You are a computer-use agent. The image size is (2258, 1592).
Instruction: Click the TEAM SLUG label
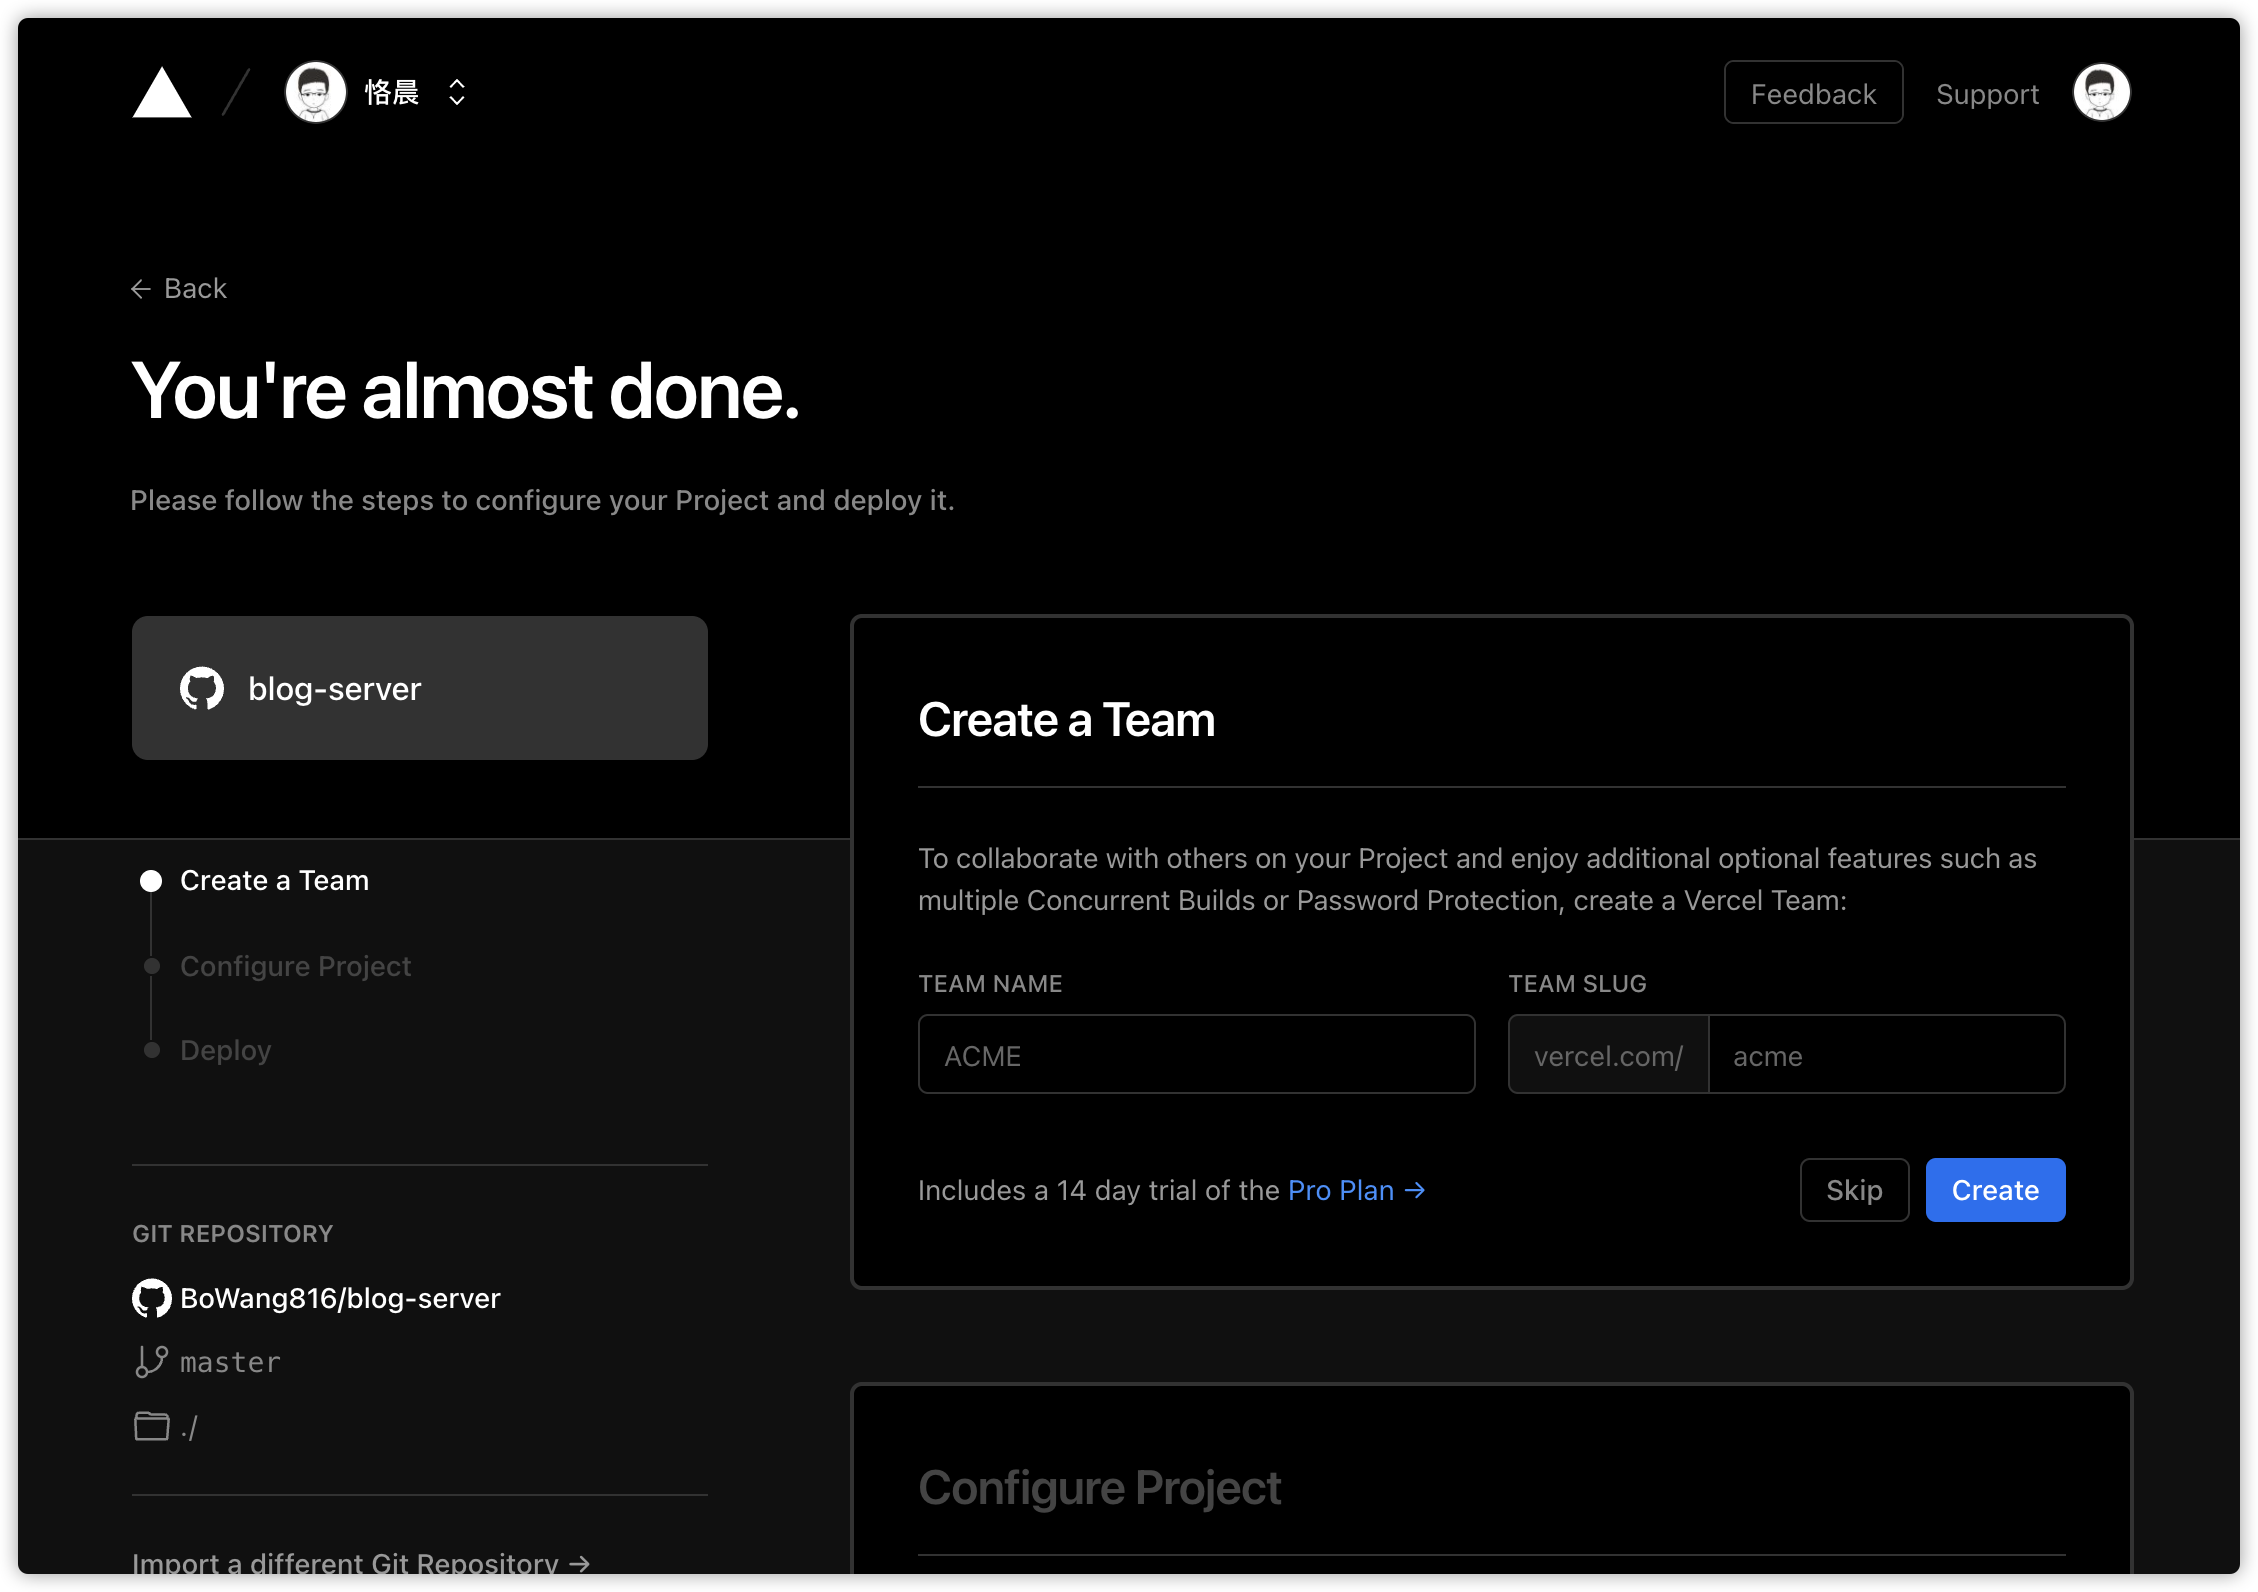coord(1577,984)
